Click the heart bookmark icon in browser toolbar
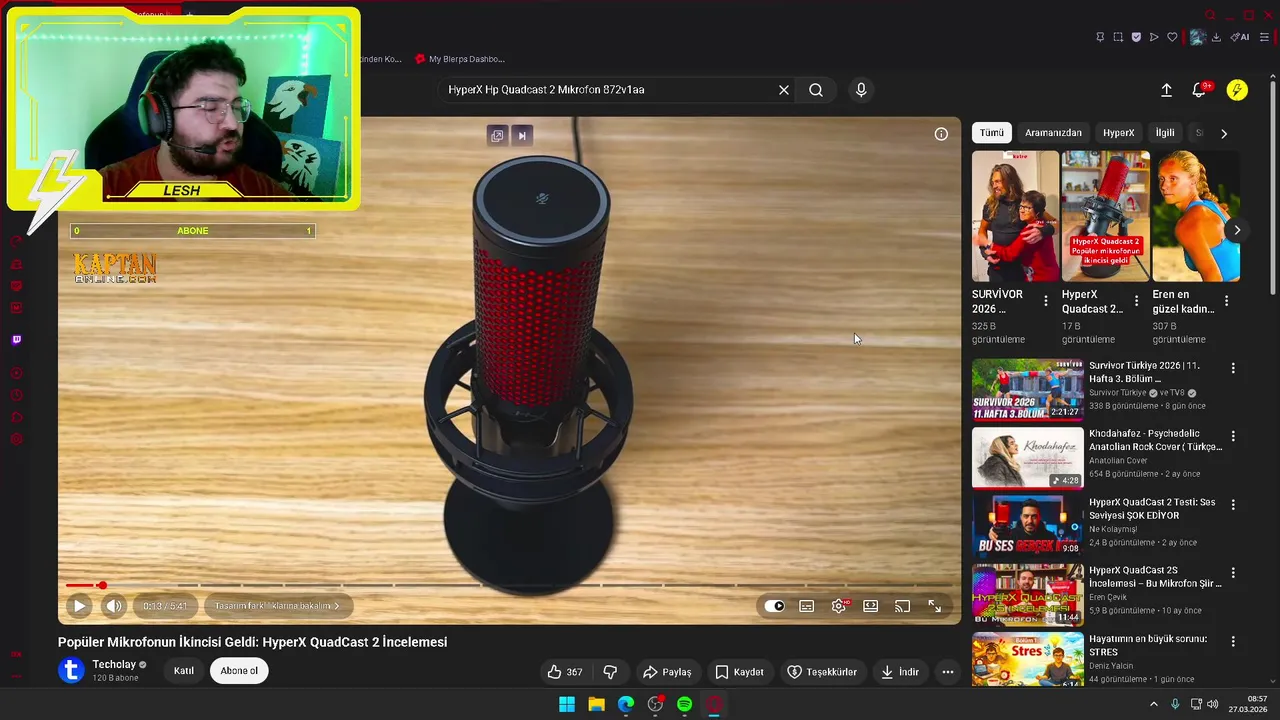 click(x=1172, y=37)
